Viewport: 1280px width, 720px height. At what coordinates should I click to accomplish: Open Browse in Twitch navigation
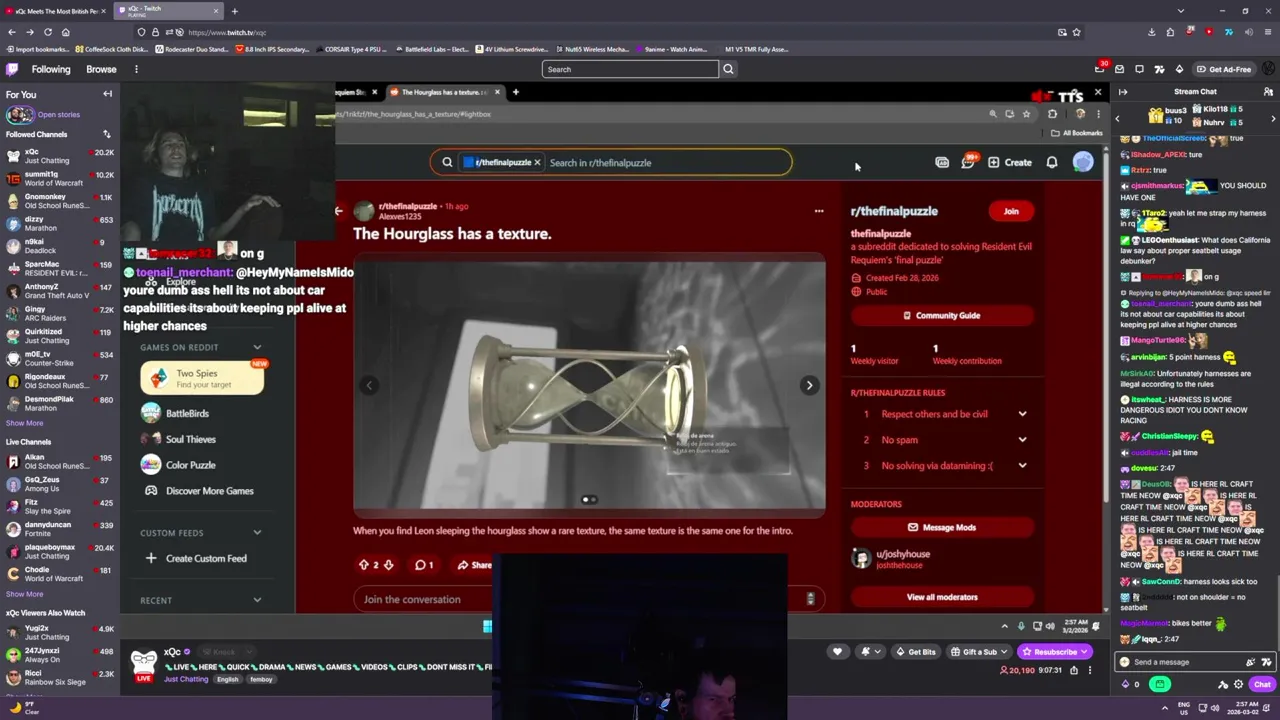coord(101,69)
